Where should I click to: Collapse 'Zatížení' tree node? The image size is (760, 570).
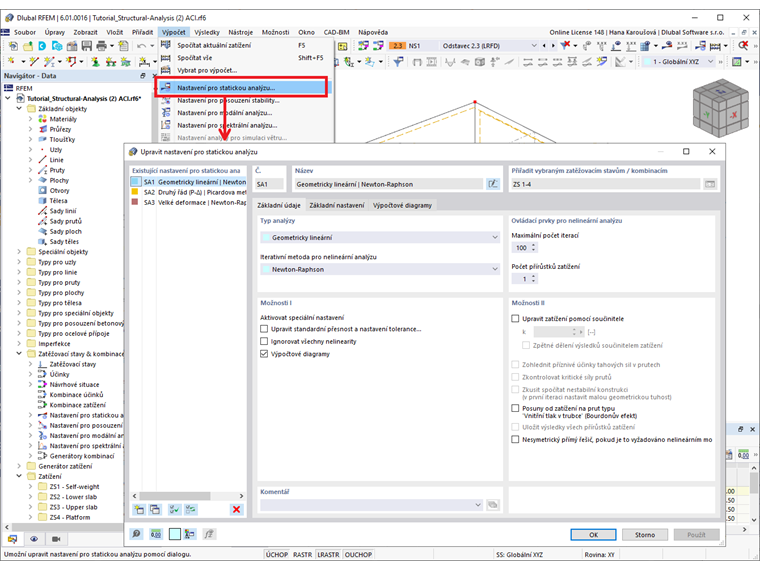point(19,476)
